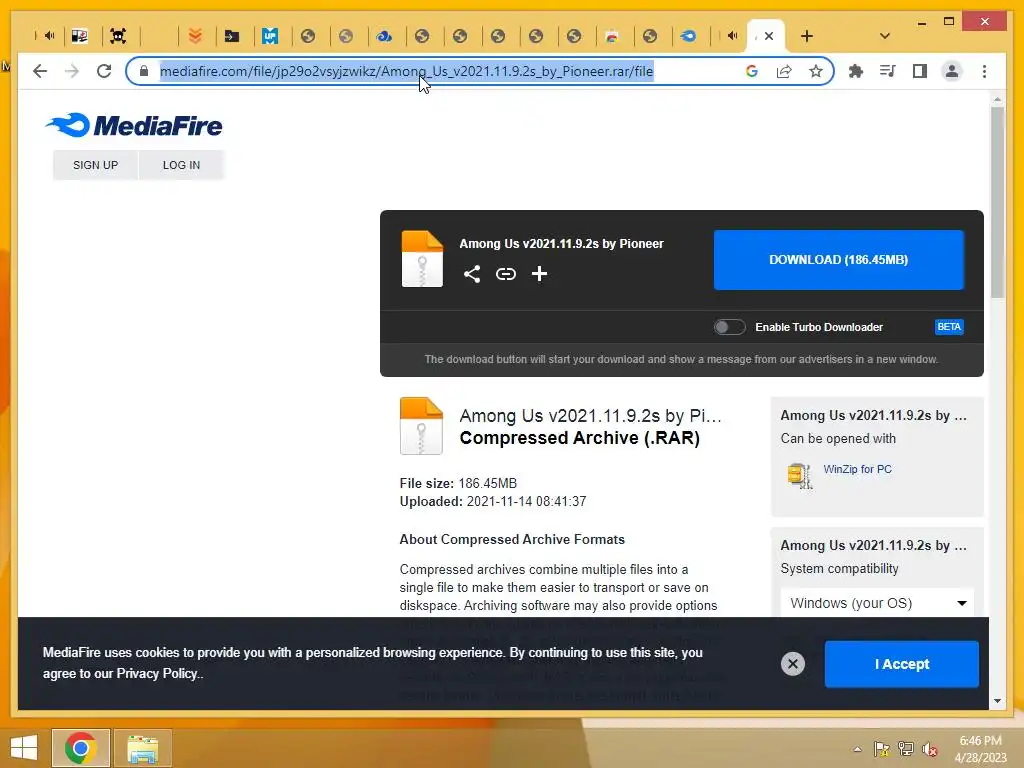The width and height of the screenshot is (1024, 768).
Task: Click the SIGN UP button
Action: (x=95, y=165)
